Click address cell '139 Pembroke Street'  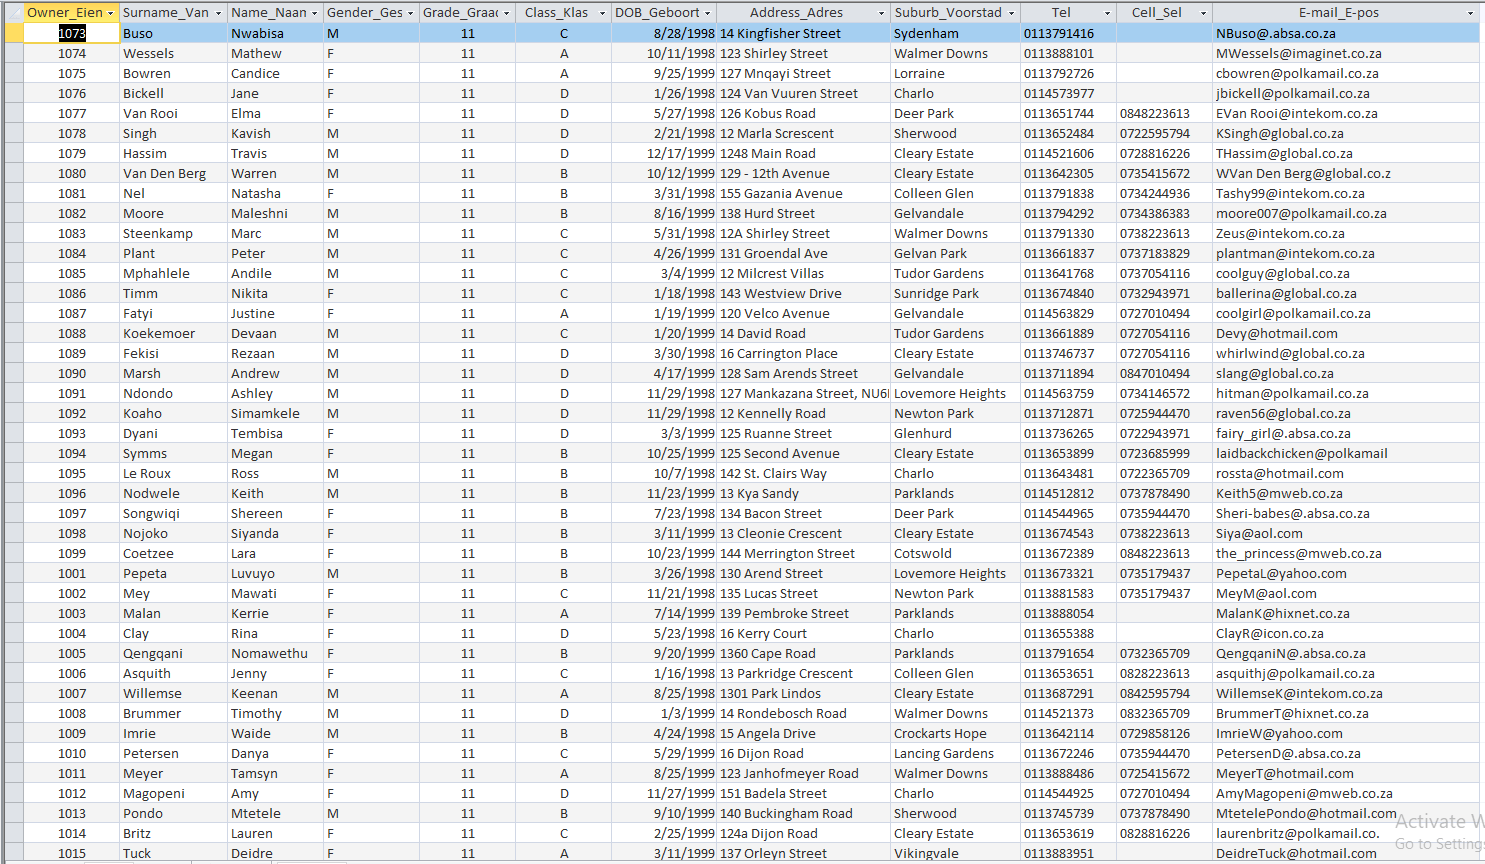[803, 613]
